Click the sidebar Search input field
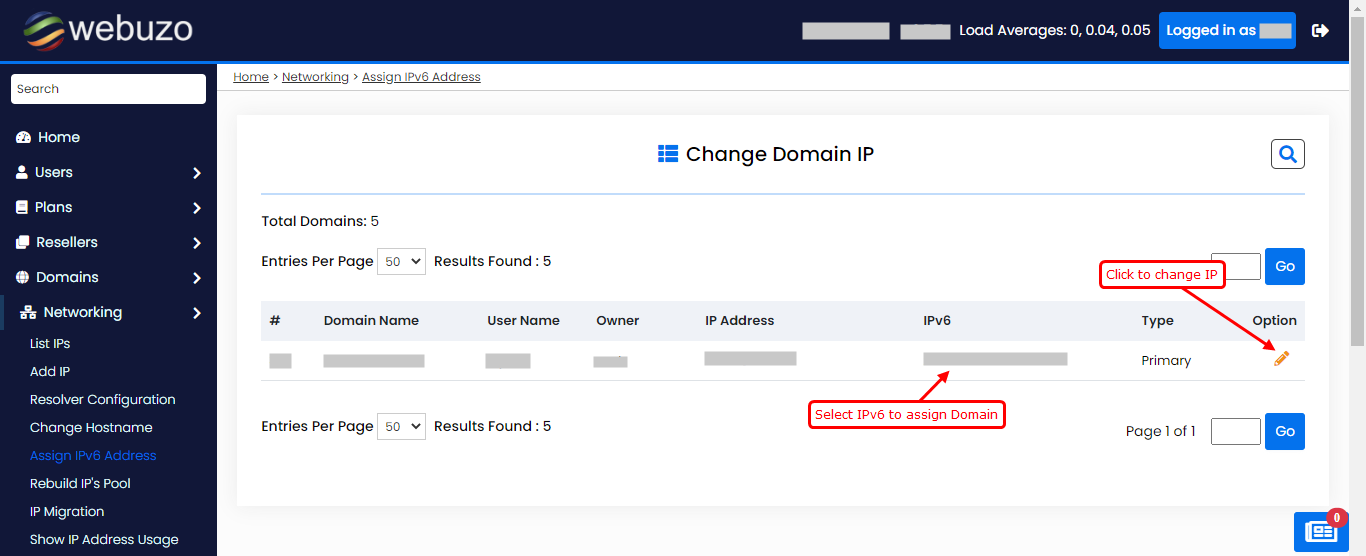 pyautogui.click(x=108, y=89)
